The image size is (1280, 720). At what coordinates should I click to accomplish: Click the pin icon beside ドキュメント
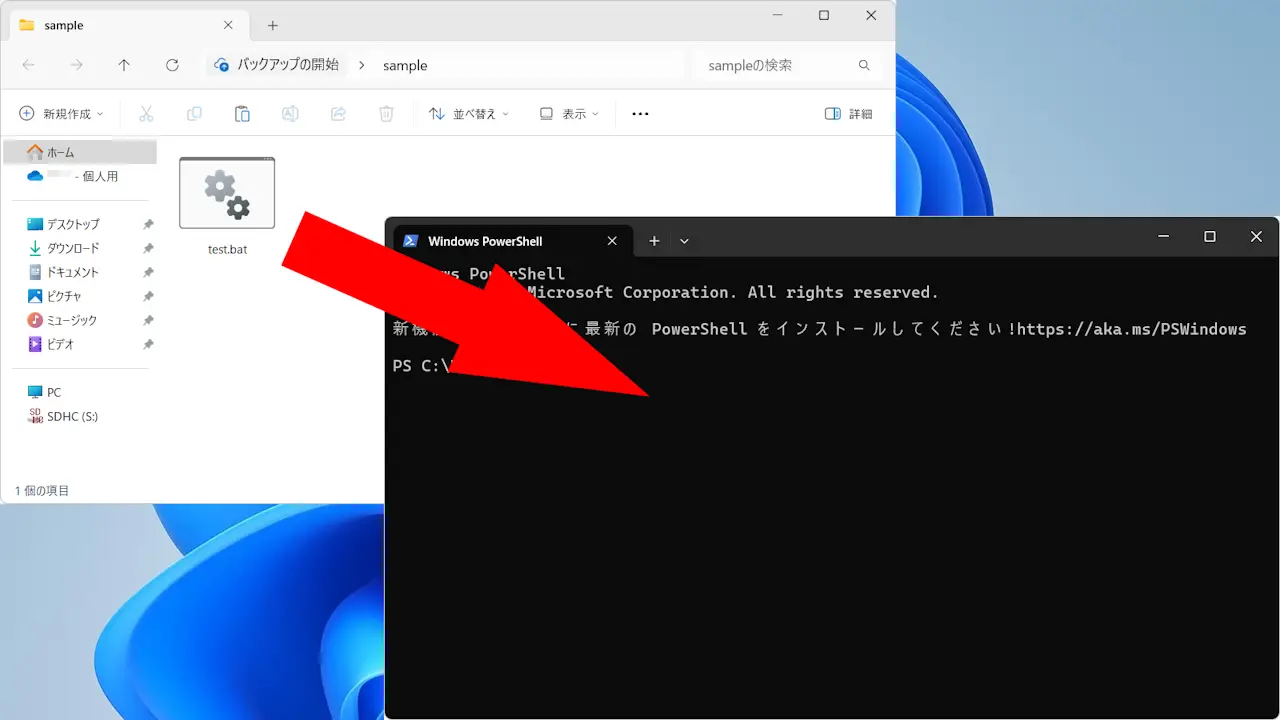pos(148,272)
